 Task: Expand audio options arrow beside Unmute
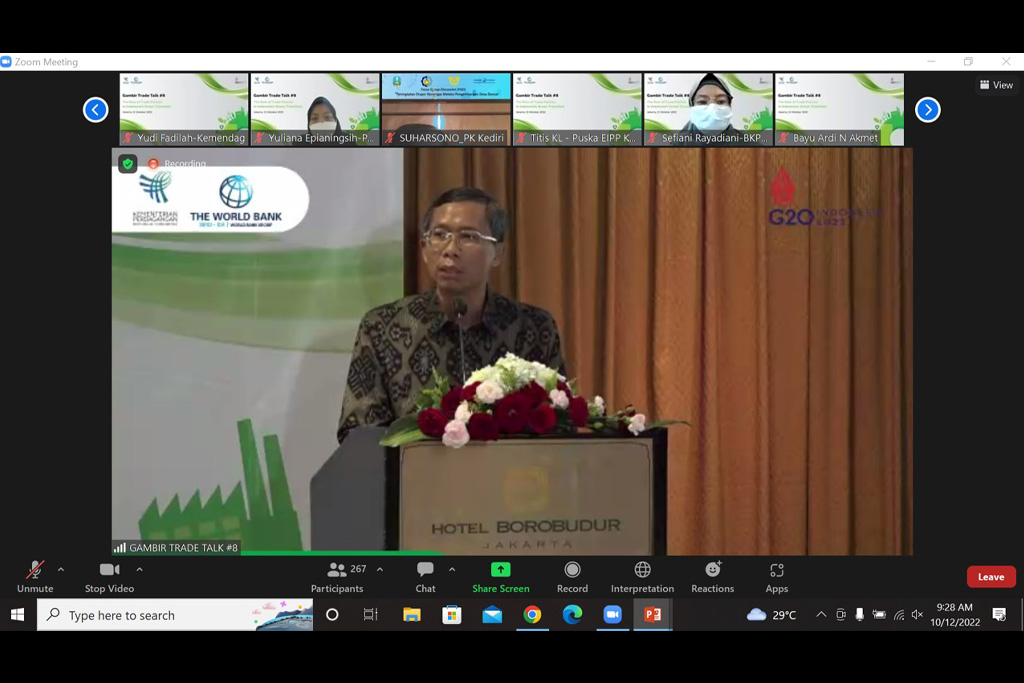click(x=61, y=570)
